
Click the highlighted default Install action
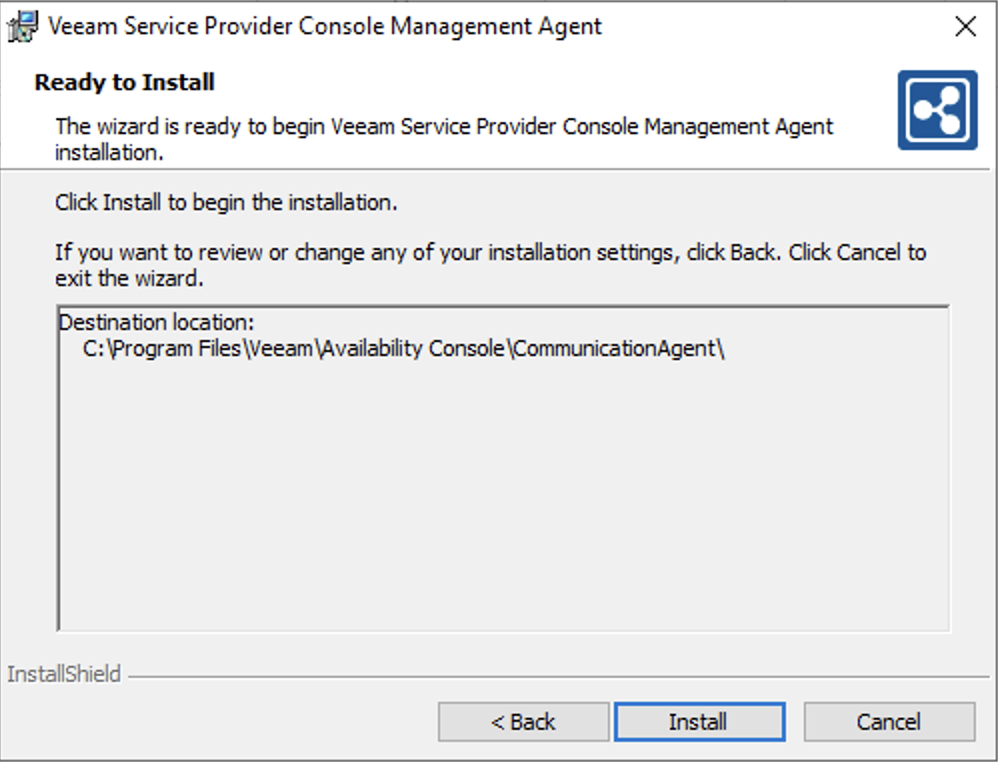699,721
